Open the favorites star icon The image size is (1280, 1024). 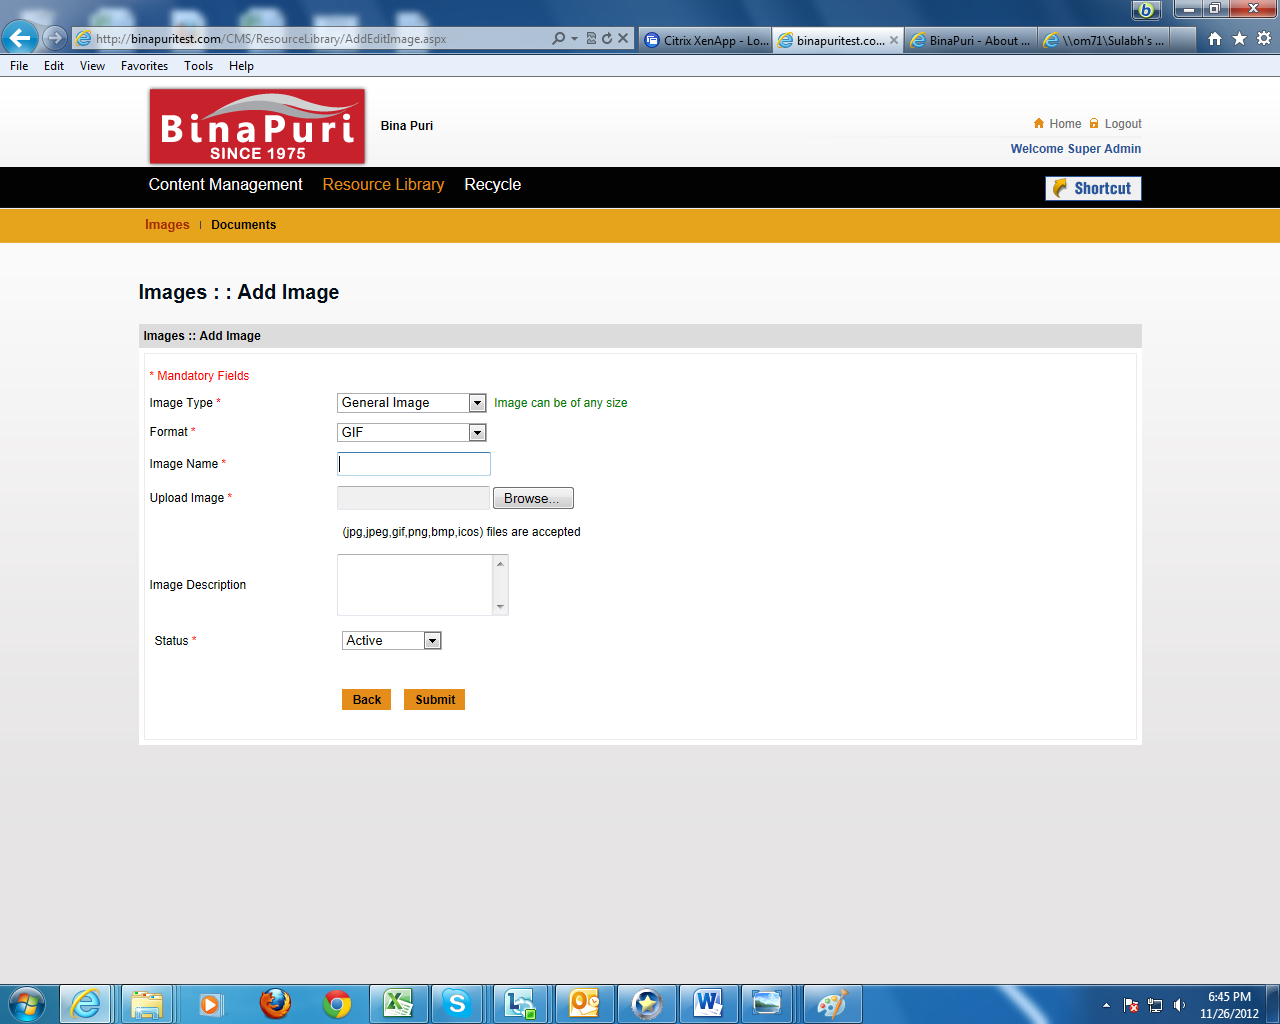[1239, 38]
